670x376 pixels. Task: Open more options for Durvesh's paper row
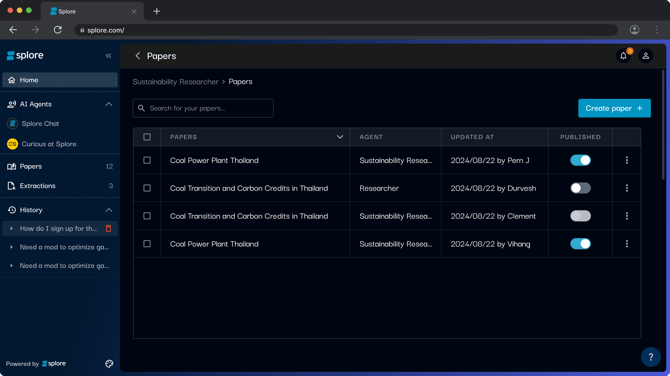tap(626, 188)
